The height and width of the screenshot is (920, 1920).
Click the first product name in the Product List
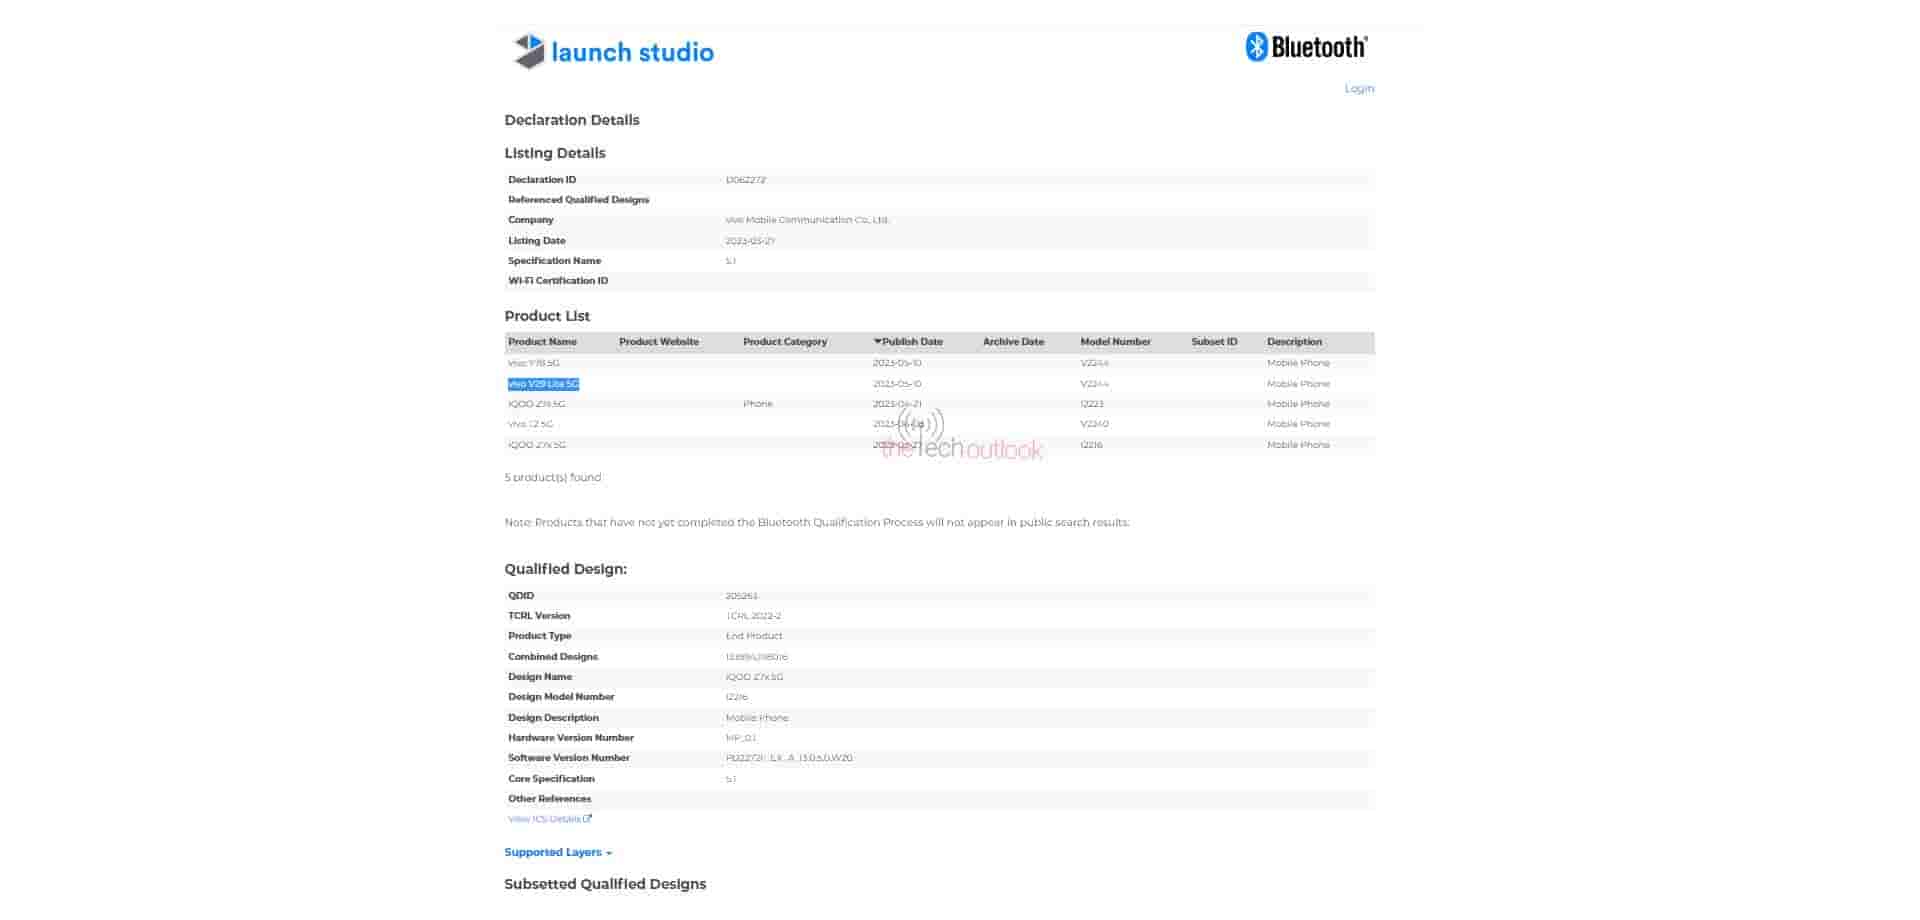coord(534,364)
